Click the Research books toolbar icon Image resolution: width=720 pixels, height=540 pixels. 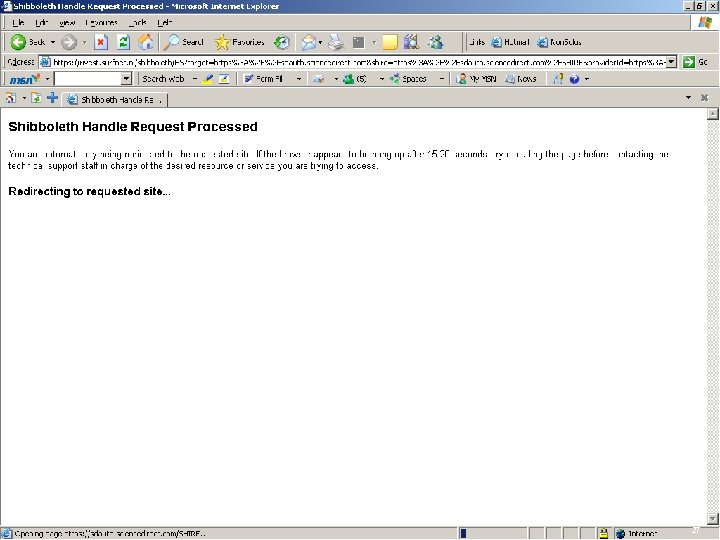tap(411, 42)
